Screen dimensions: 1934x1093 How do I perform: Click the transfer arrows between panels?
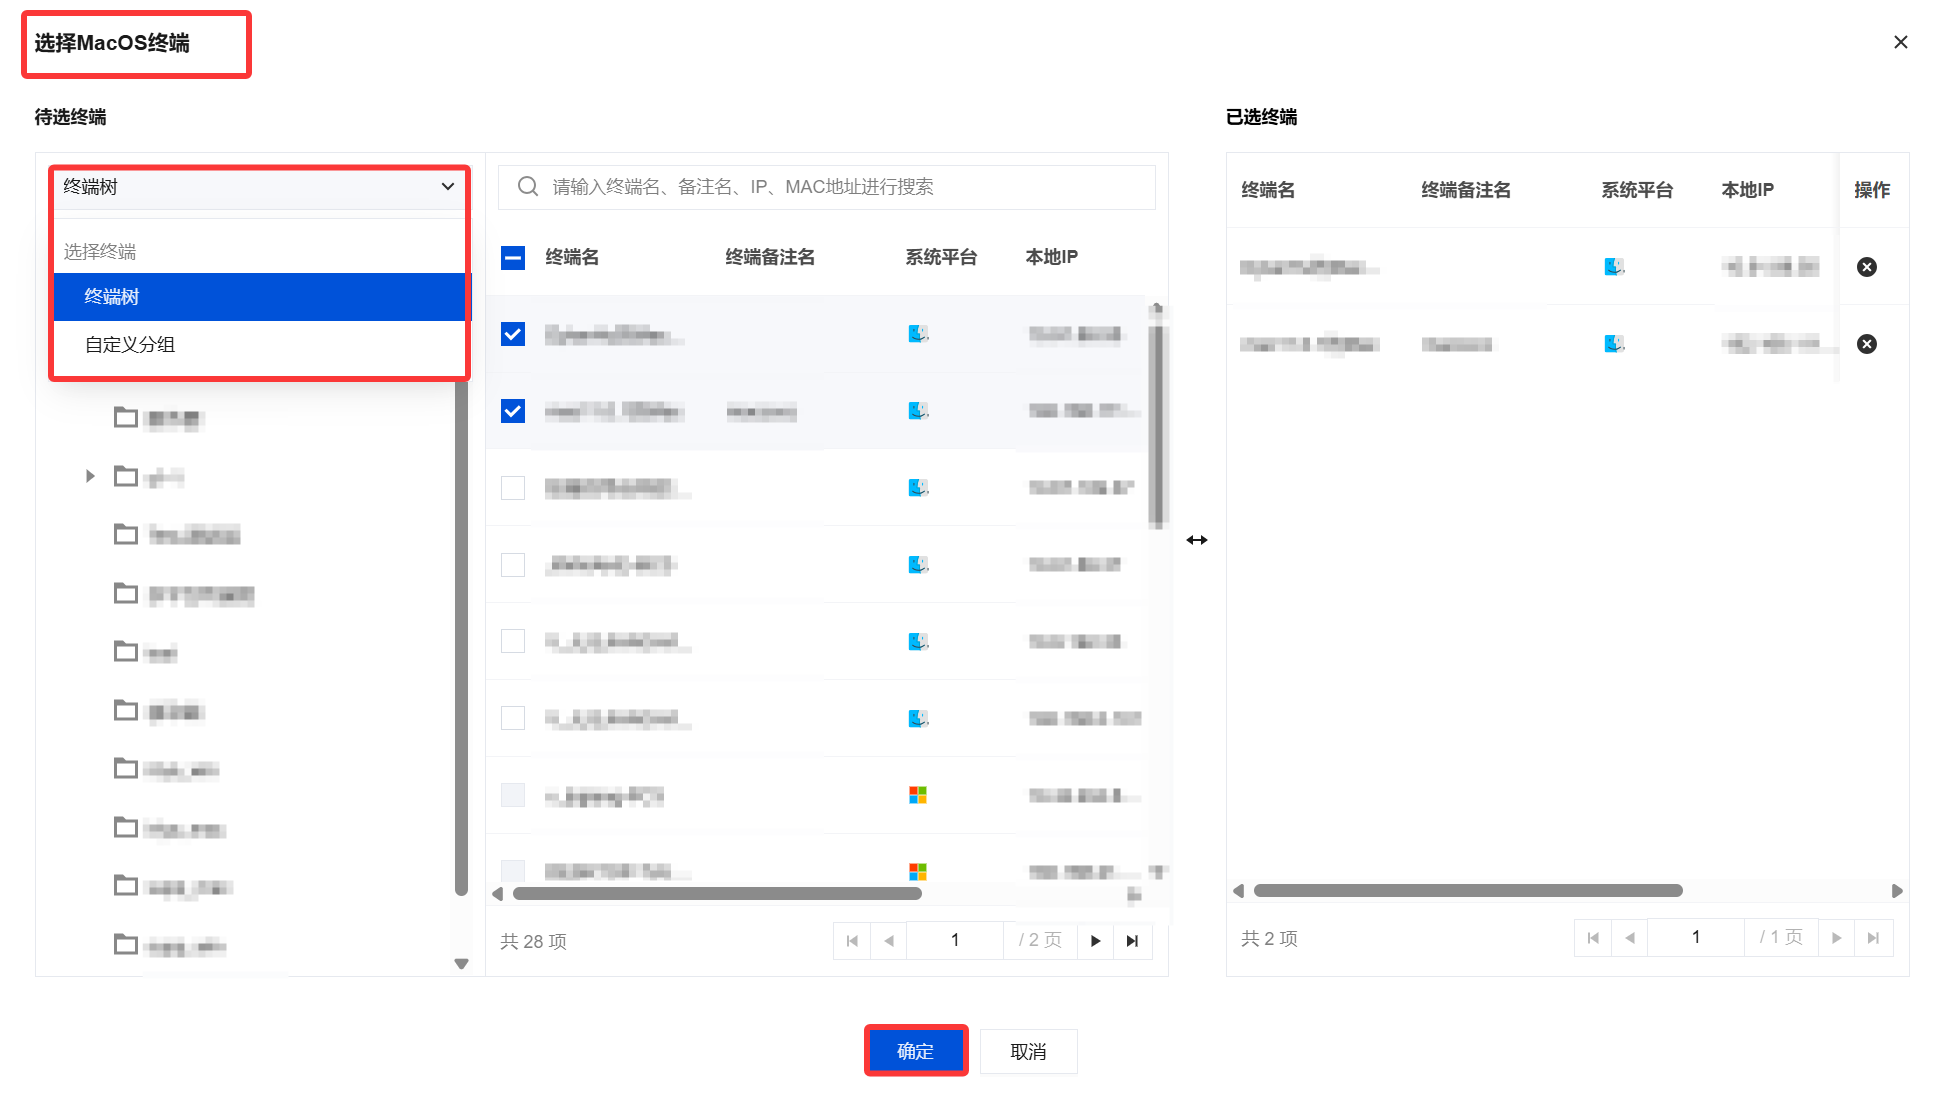(x=1197, y=540)
